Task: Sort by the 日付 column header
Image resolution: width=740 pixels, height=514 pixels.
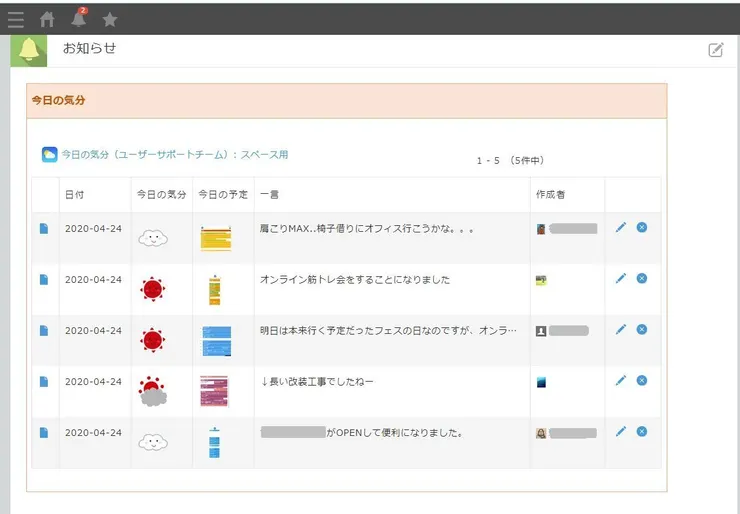Action: tap(75, 194)
